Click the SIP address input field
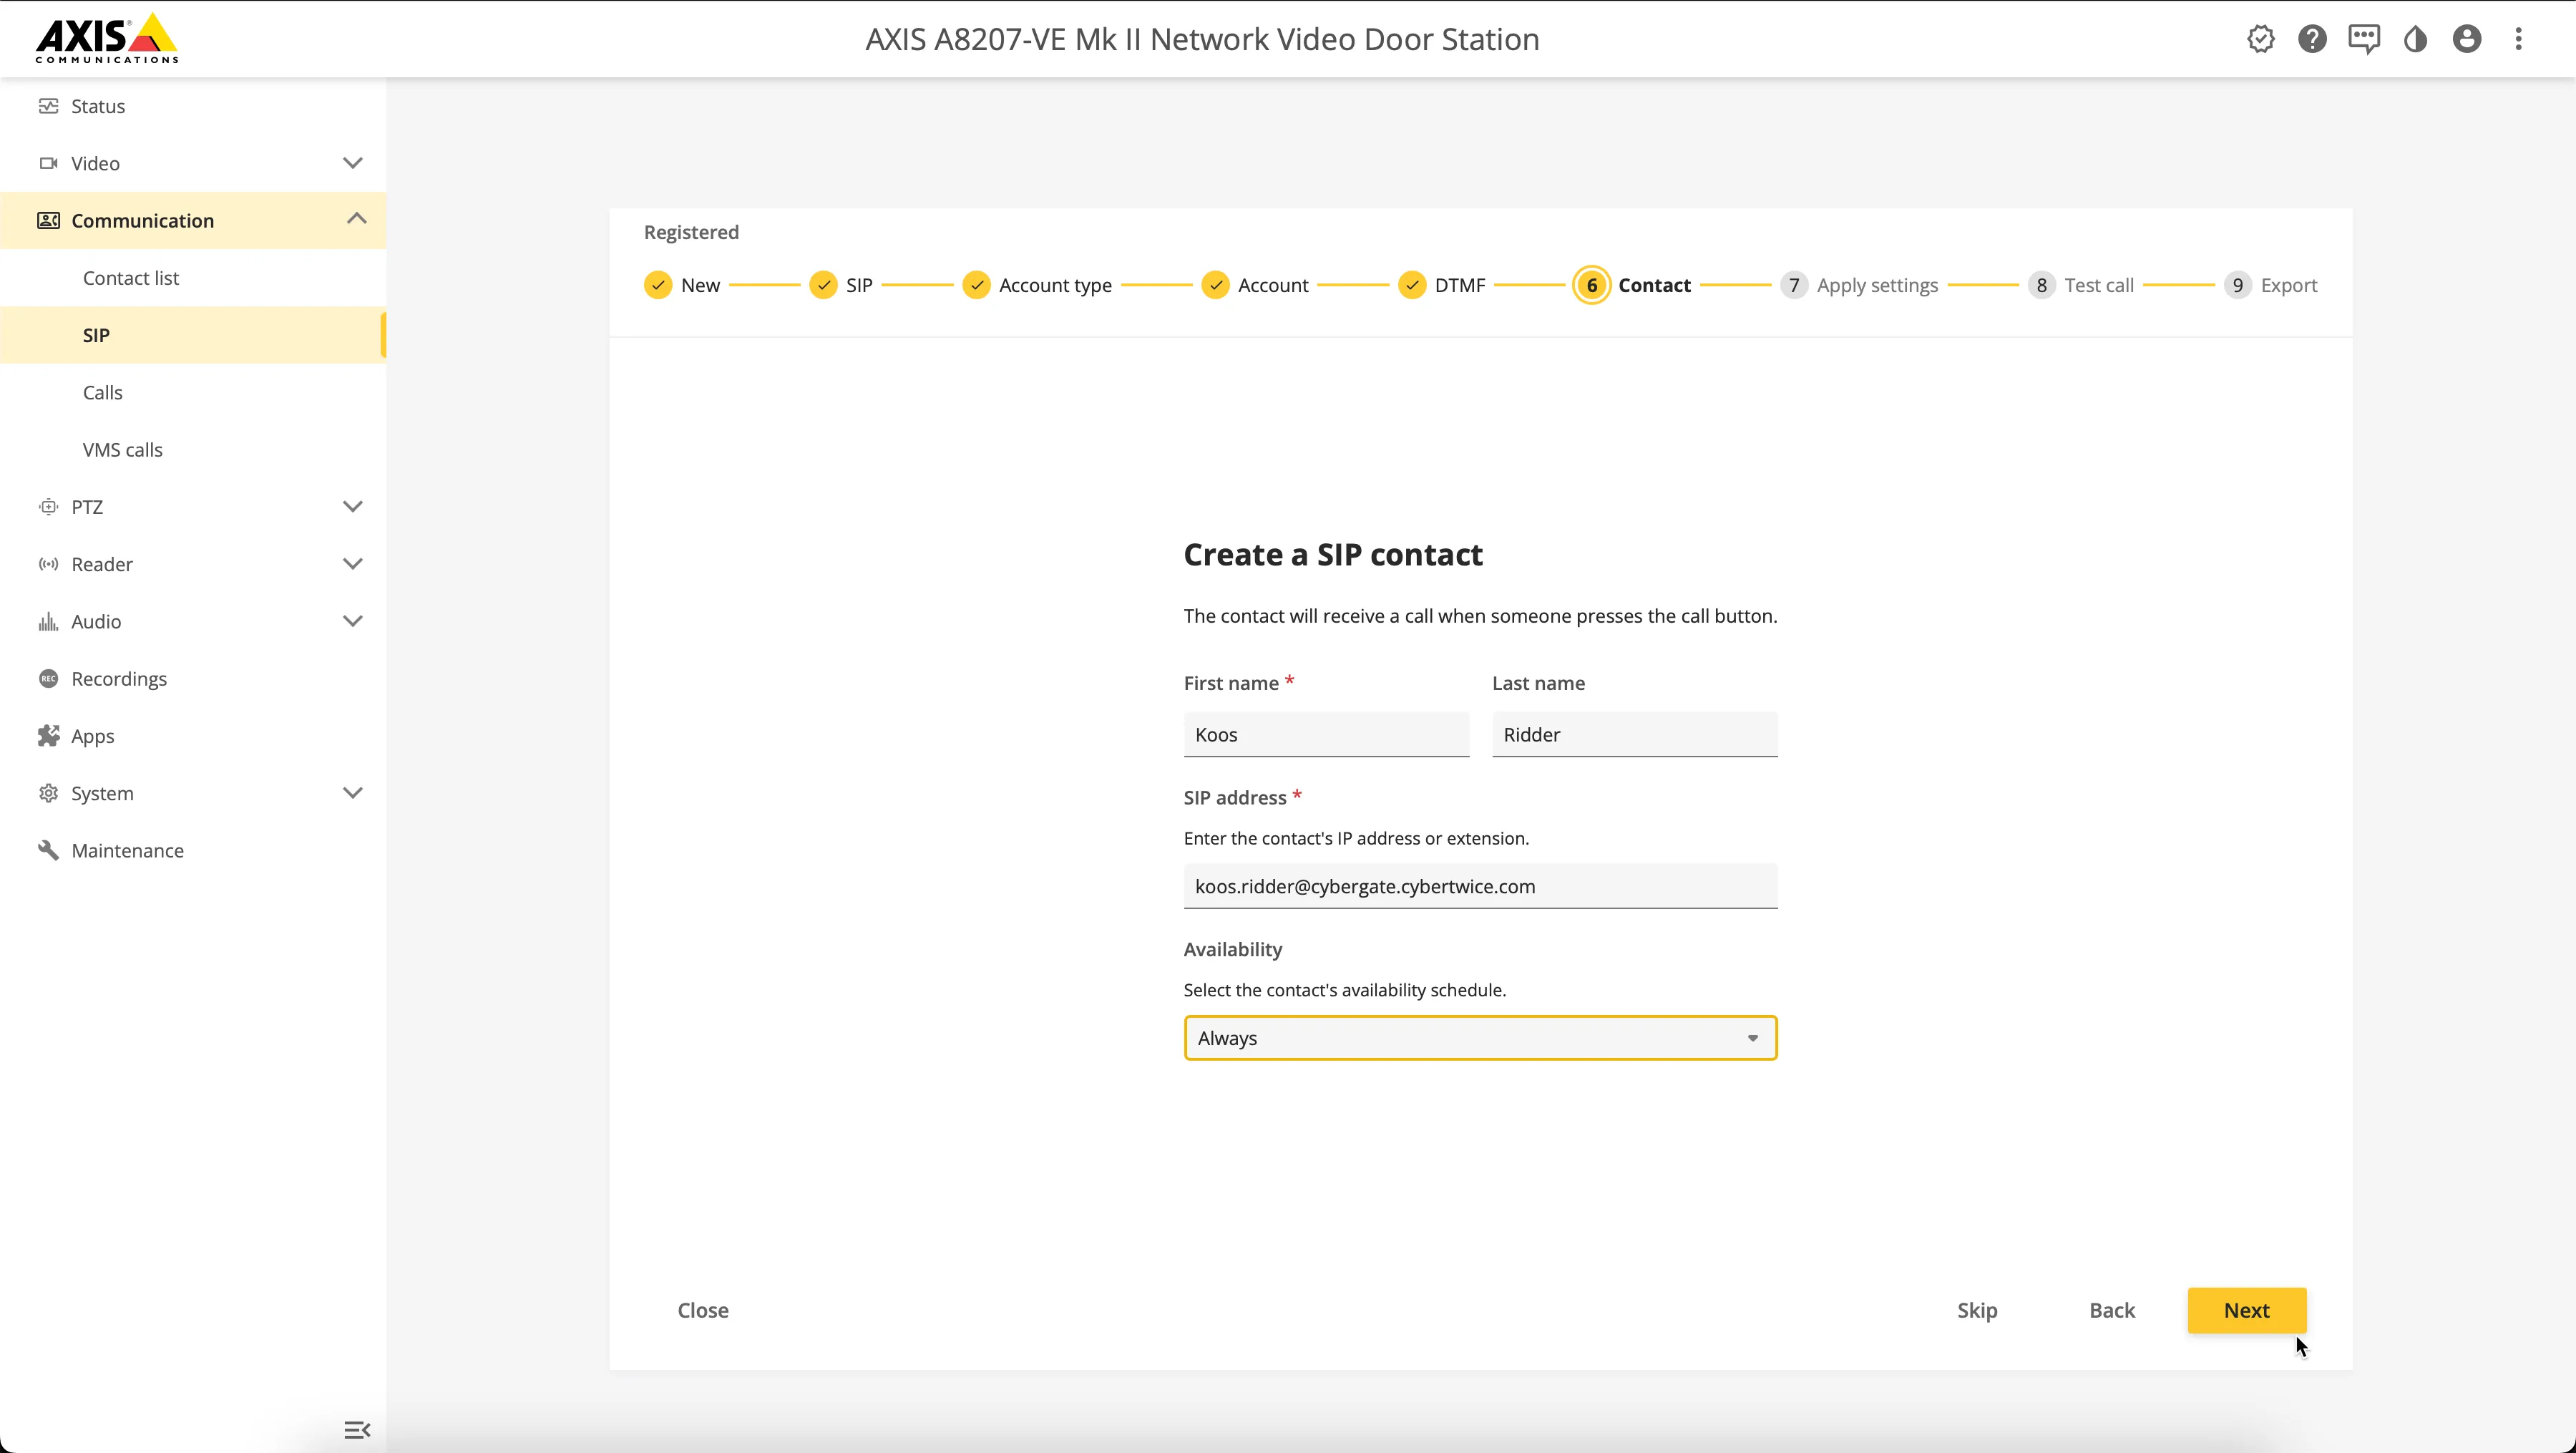Screen dimensions: 2576x1453 pos(1480,887)
